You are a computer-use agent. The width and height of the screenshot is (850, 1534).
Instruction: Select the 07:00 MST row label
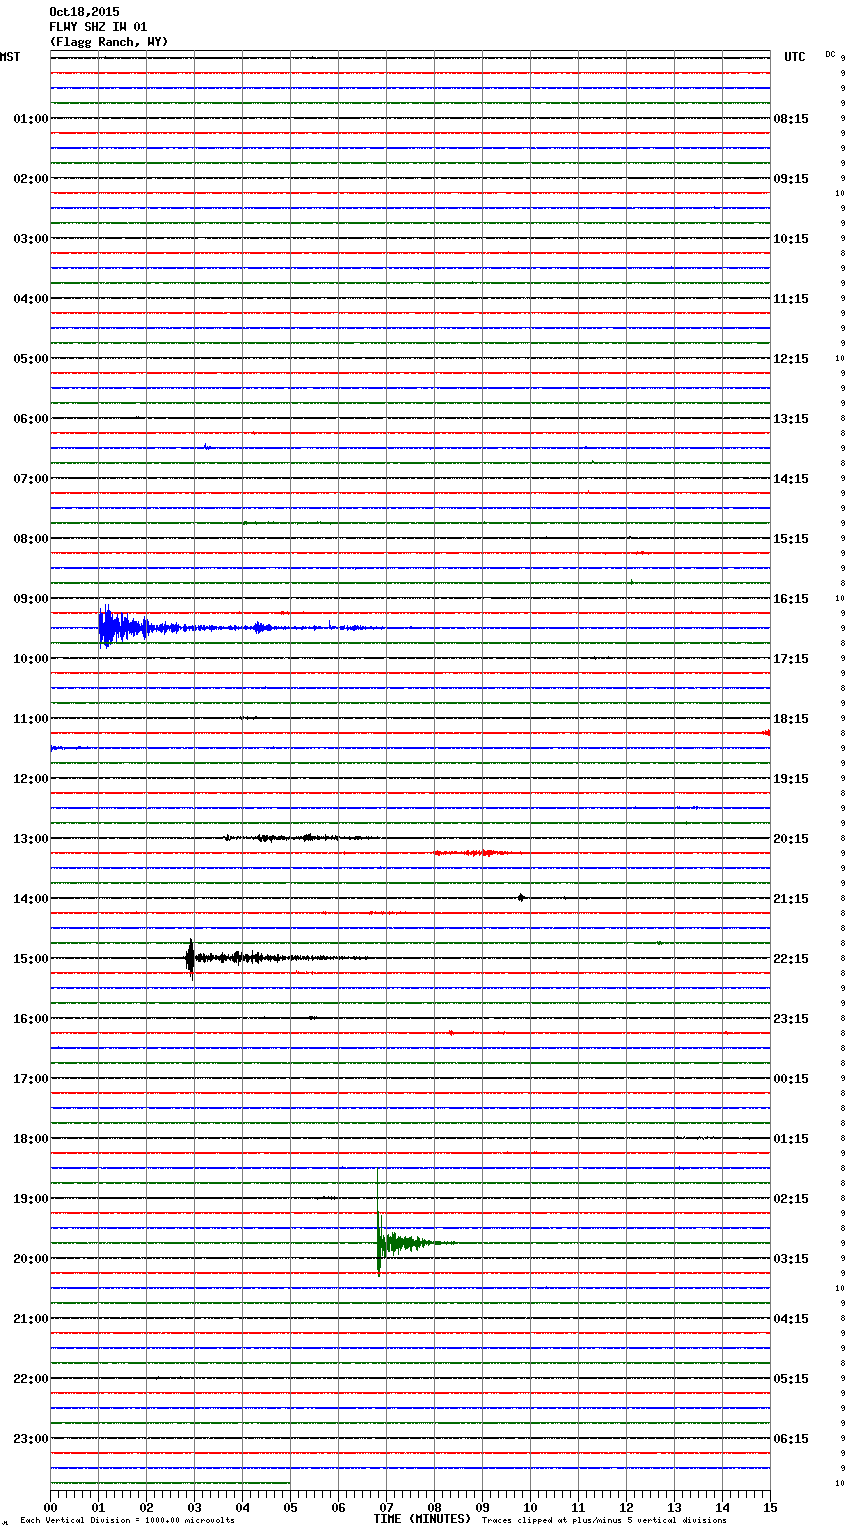[31, 479]
